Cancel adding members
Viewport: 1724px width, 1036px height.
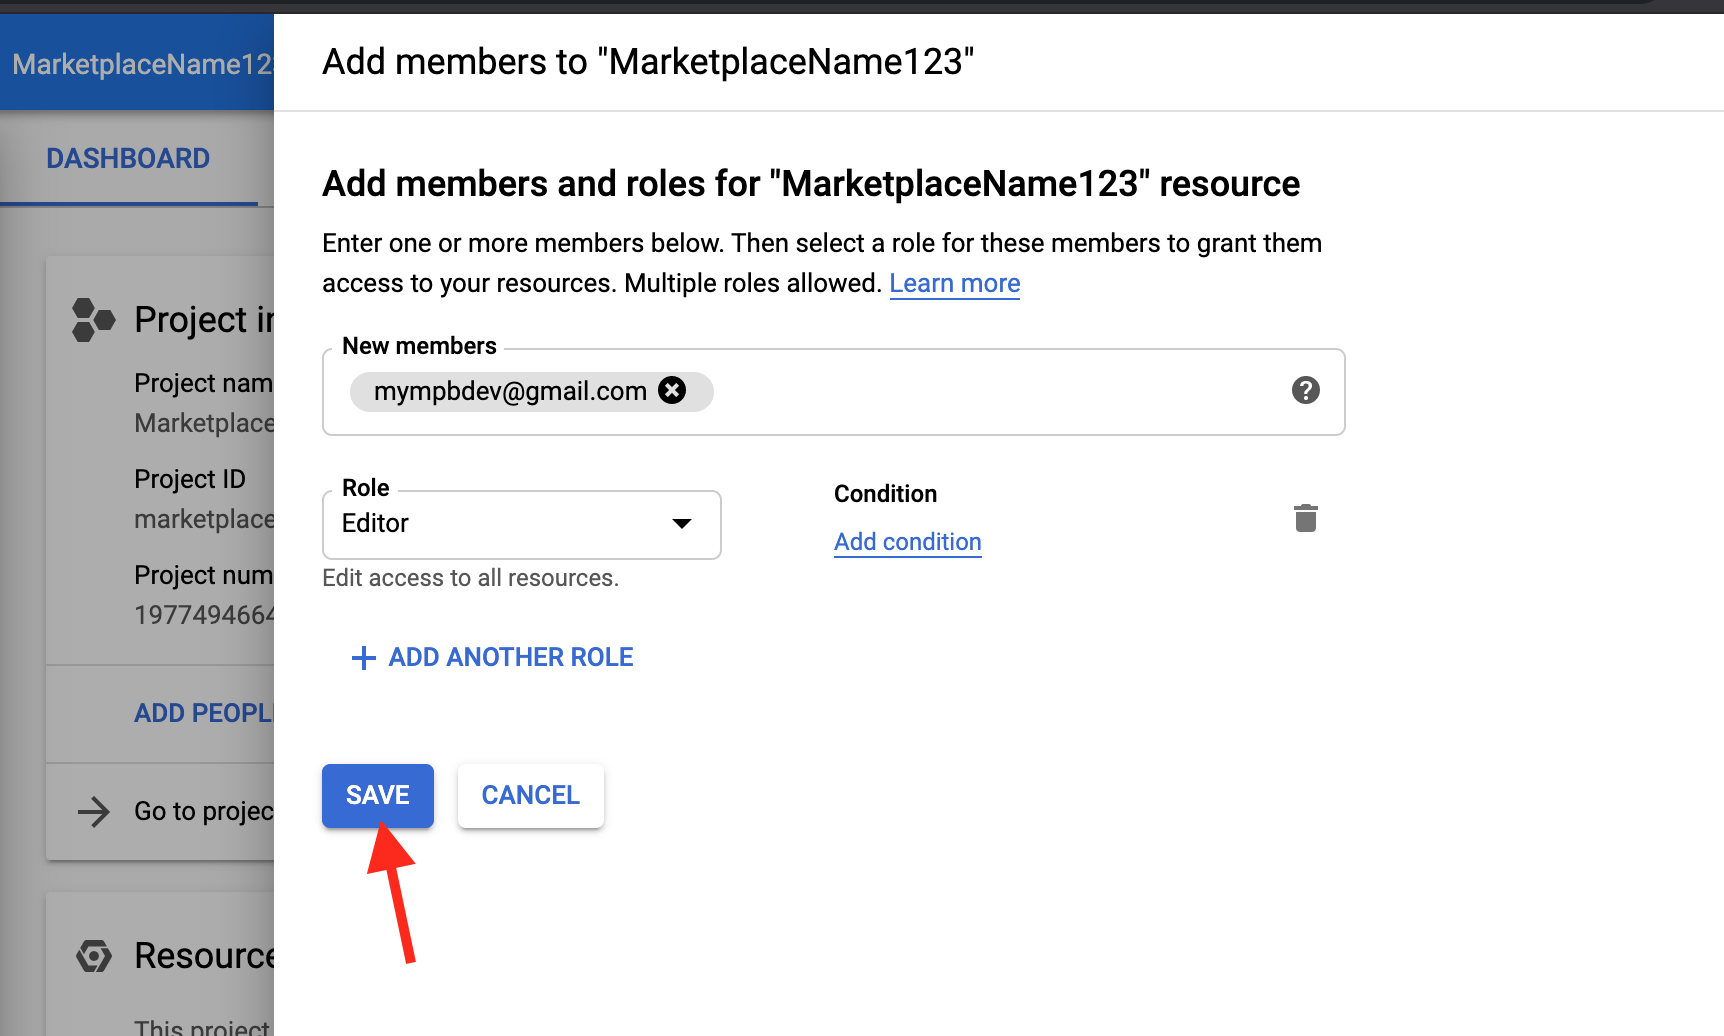pyautogui.click(x=530, y=795)
